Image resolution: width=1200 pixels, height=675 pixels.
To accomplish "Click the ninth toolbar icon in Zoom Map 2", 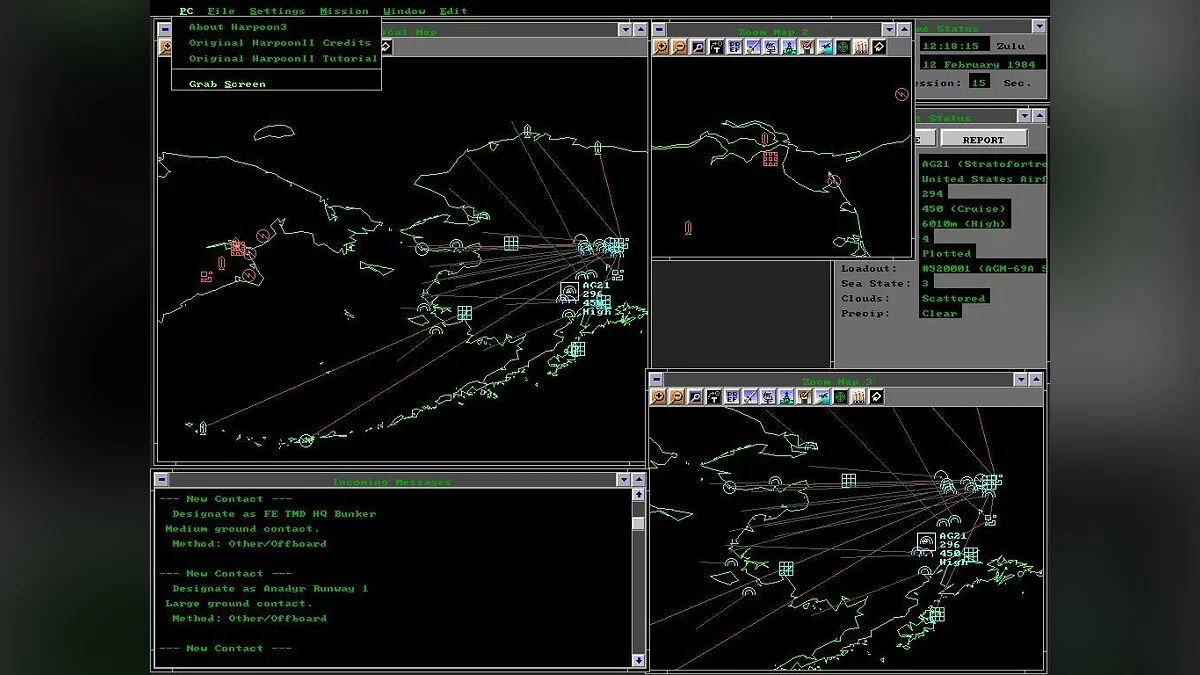I will point(806,46).
